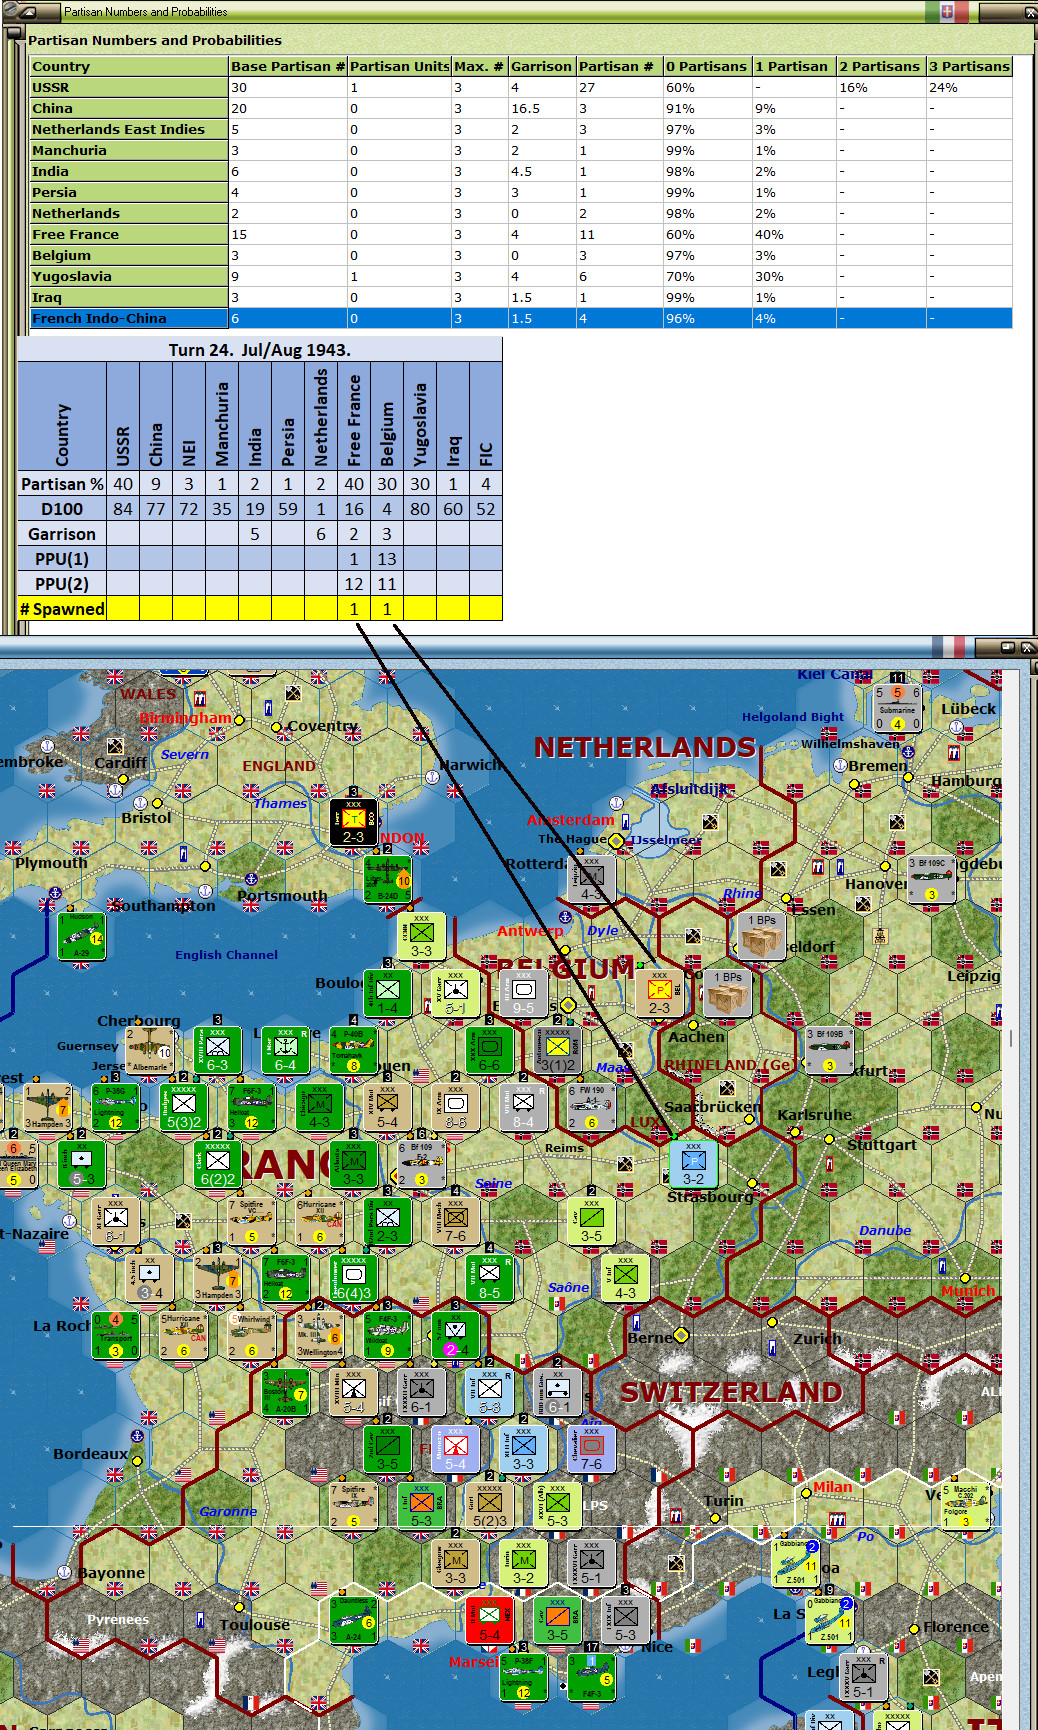The width and height of the screenshot is (1038, 1730).
Task: Click the flag icon in map window title bar
Action: [947, 646]
